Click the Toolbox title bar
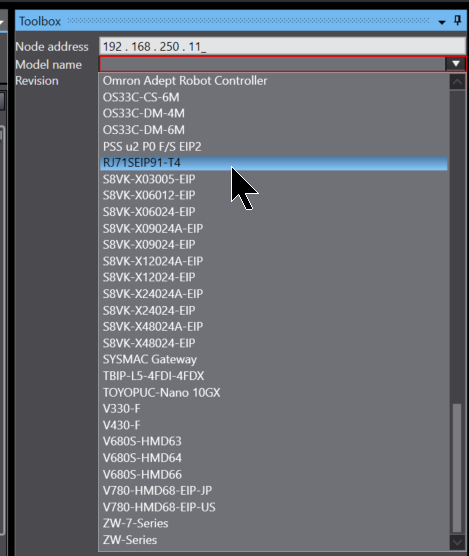 pos(241,21)
